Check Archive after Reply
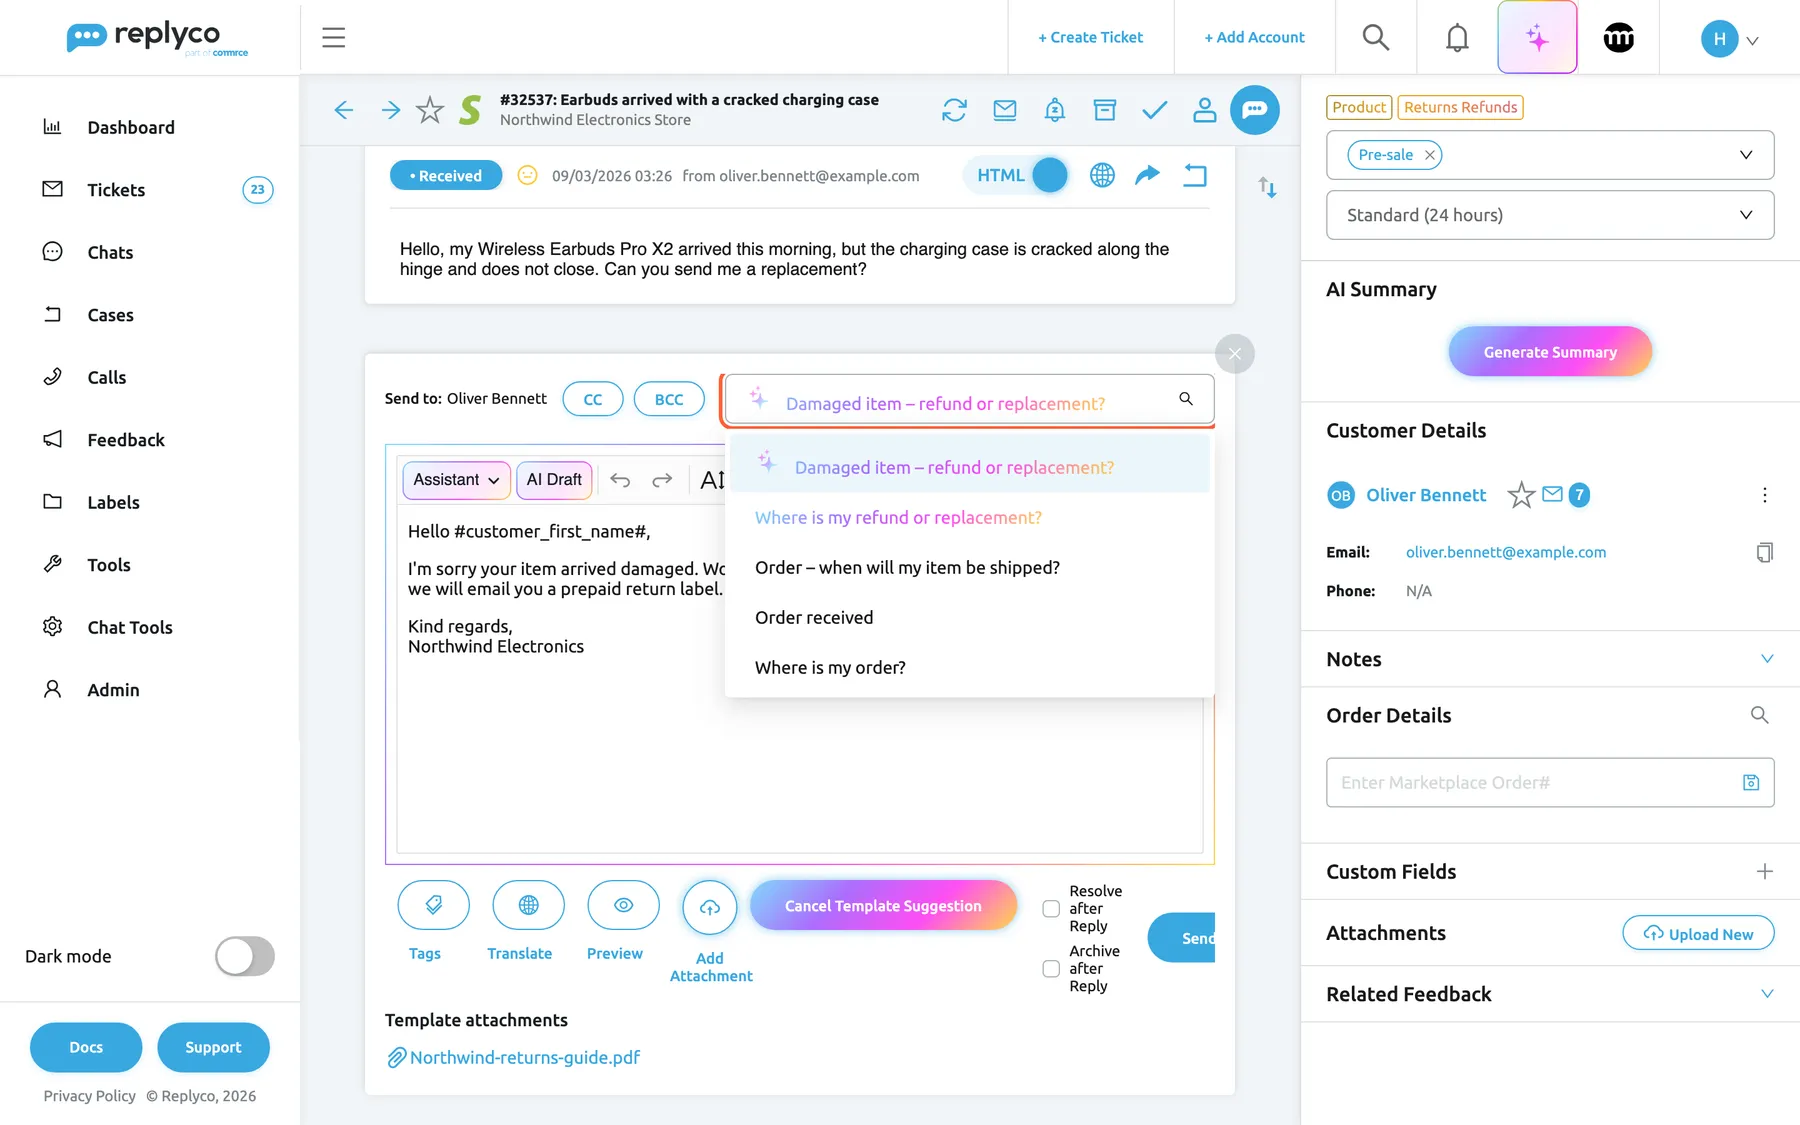This screenshot has width=1800, height=1125. coord(1051,969)
